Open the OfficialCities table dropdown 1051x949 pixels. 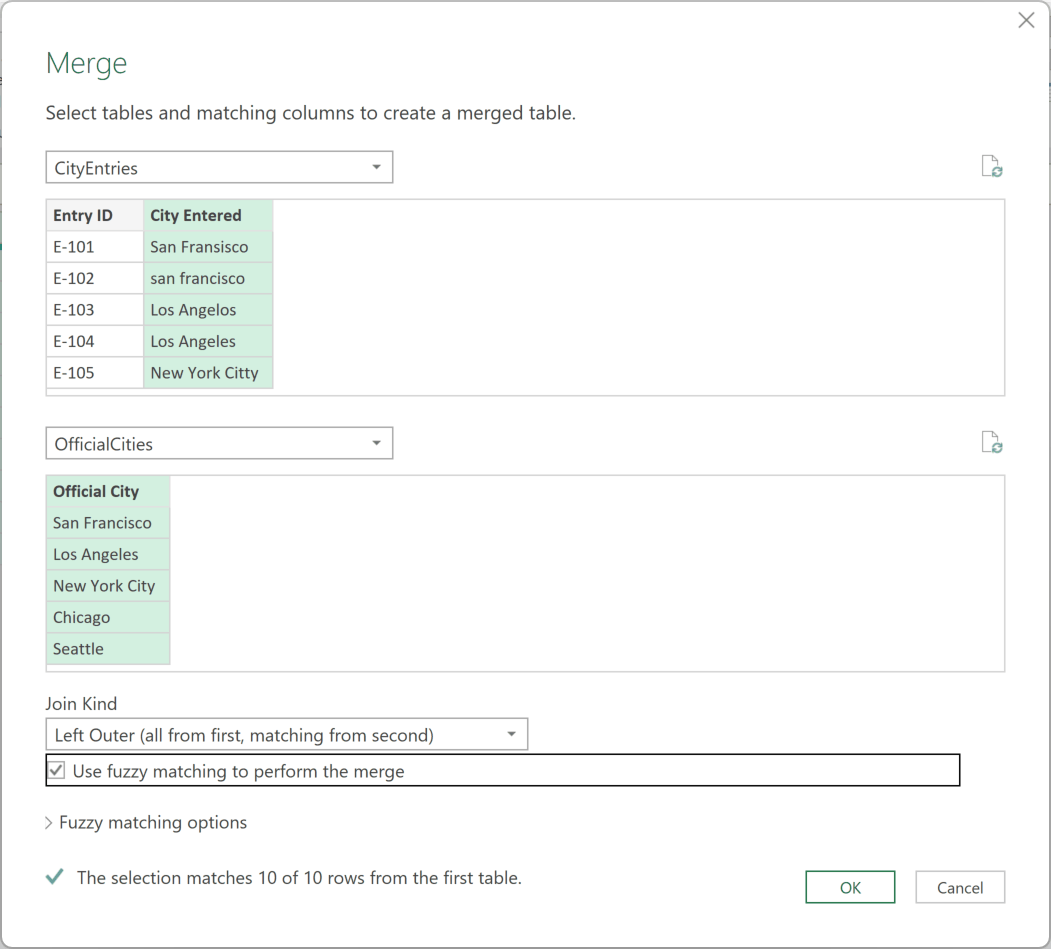click(x=219, y=444)
